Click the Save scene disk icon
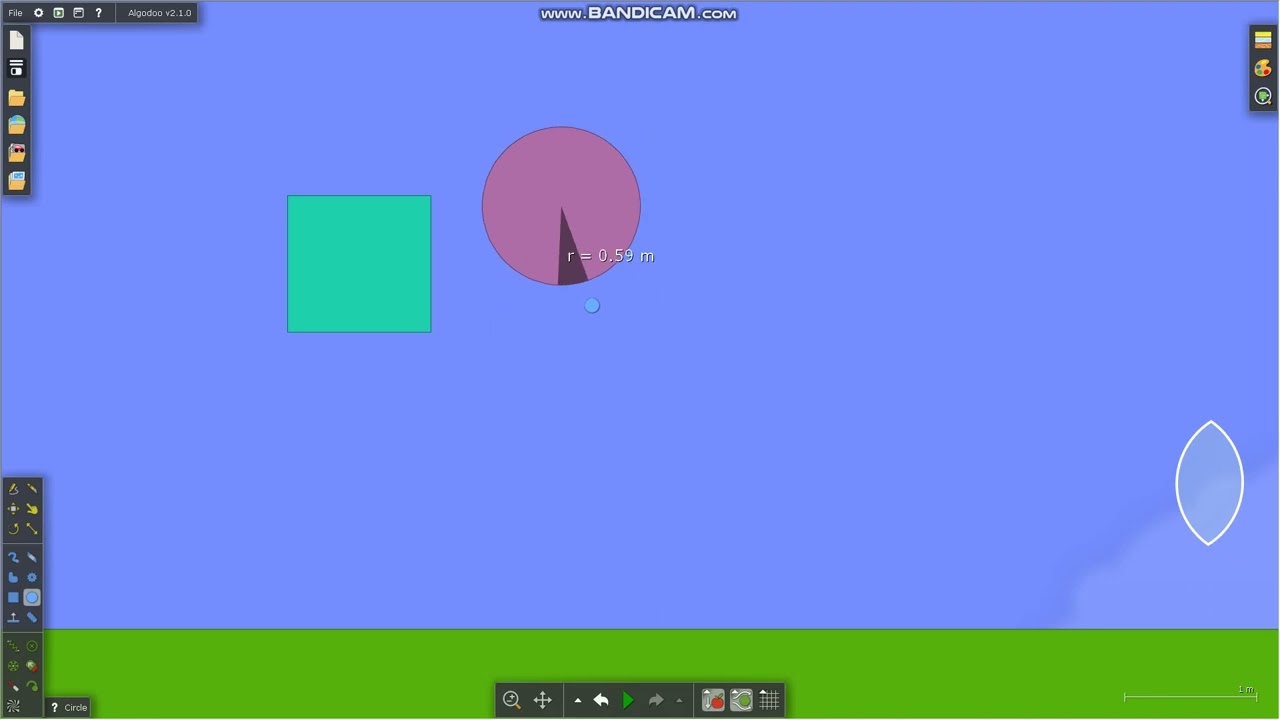Image resolution: width=1280 pixels, height=720 pixels. (x=16, y=68)
